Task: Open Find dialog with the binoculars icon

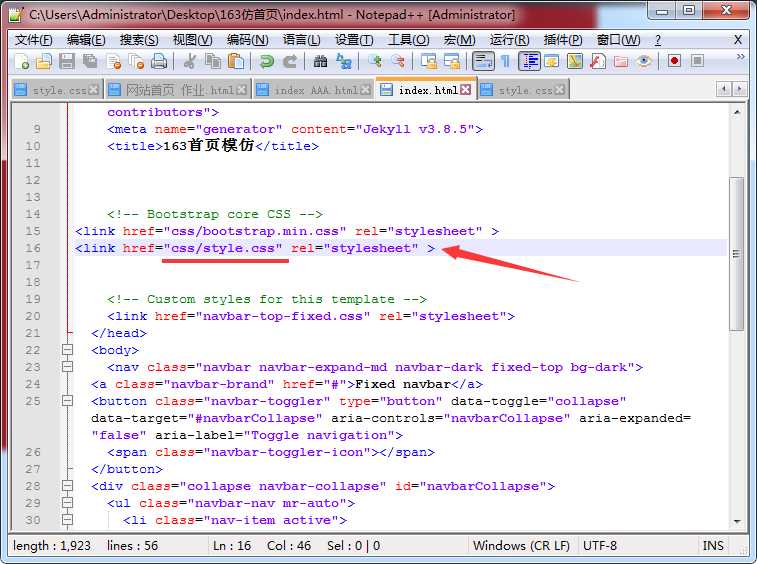Action: click(320, 61)
